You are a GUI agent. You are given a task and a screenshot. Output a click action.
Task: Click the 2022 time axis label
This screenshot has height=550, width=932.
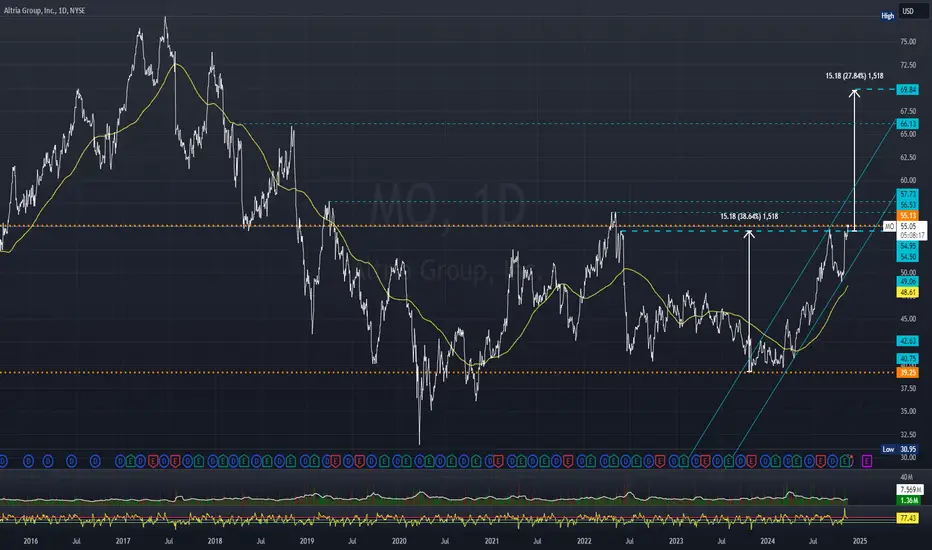(584, 541)
